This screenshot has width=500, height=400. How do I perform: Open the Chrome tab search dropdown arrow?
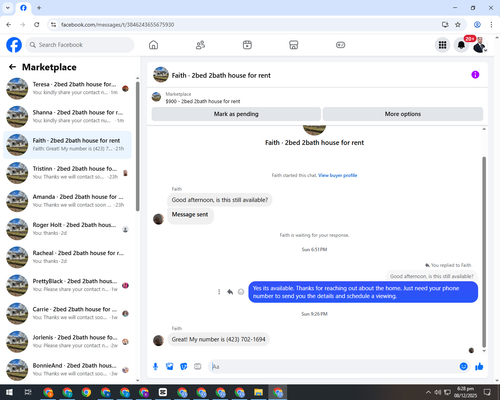pyautogui.click(x=8, y=7)
